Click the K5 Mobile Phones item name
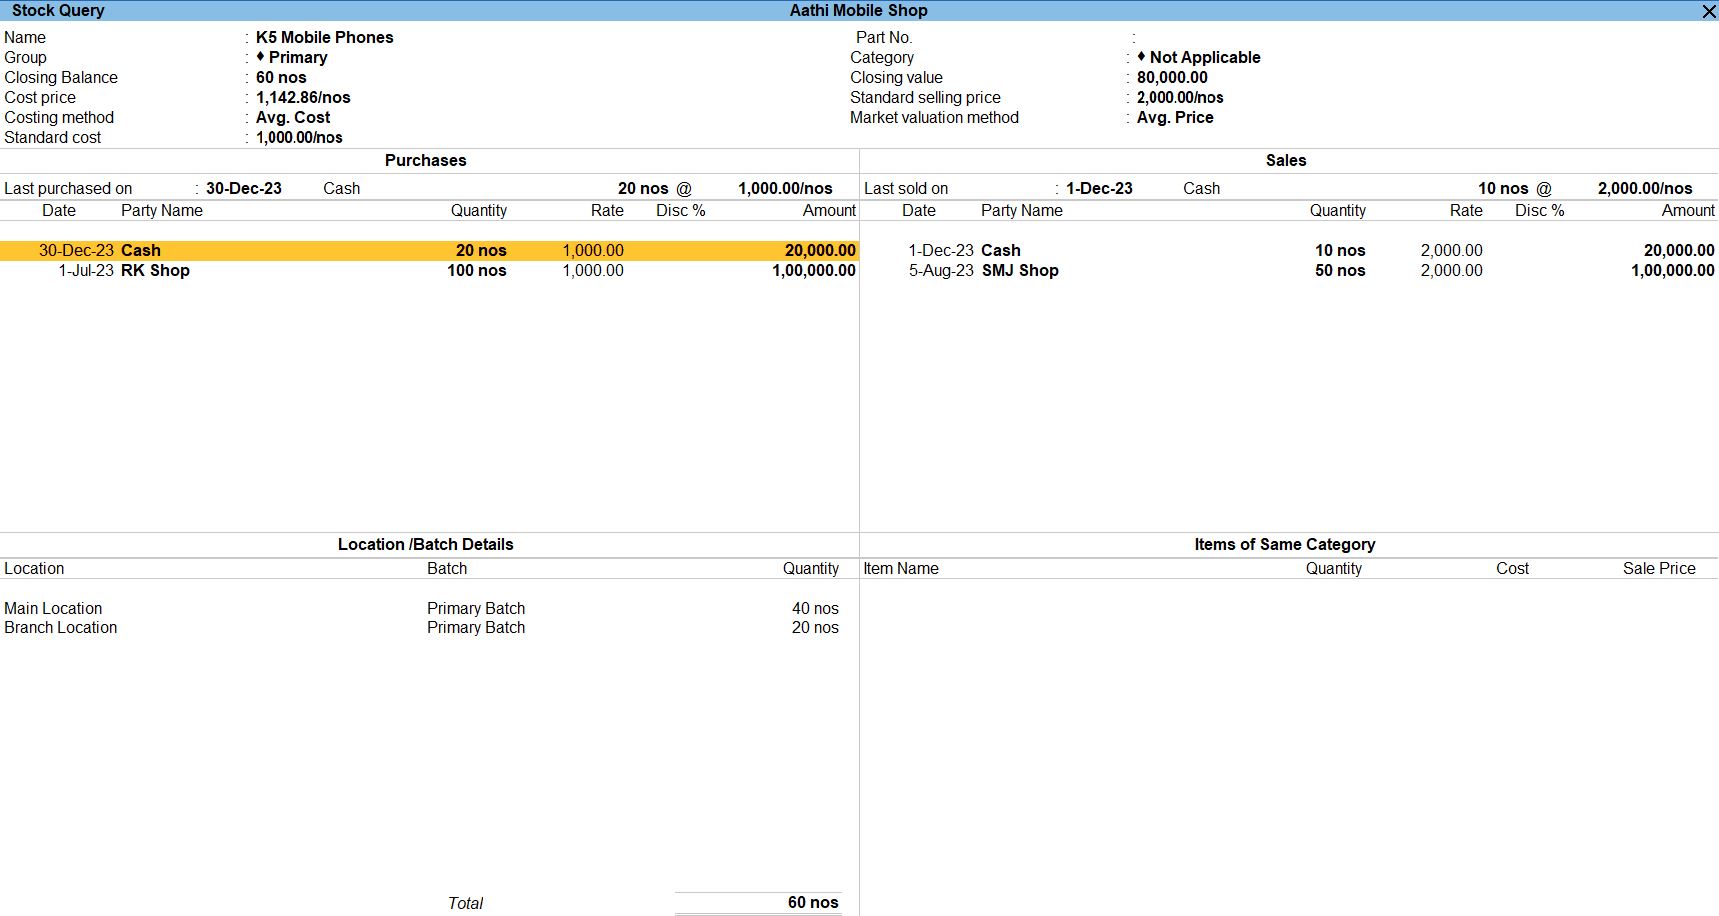This screenshot has width=1719, height=916. coord(325,37)
